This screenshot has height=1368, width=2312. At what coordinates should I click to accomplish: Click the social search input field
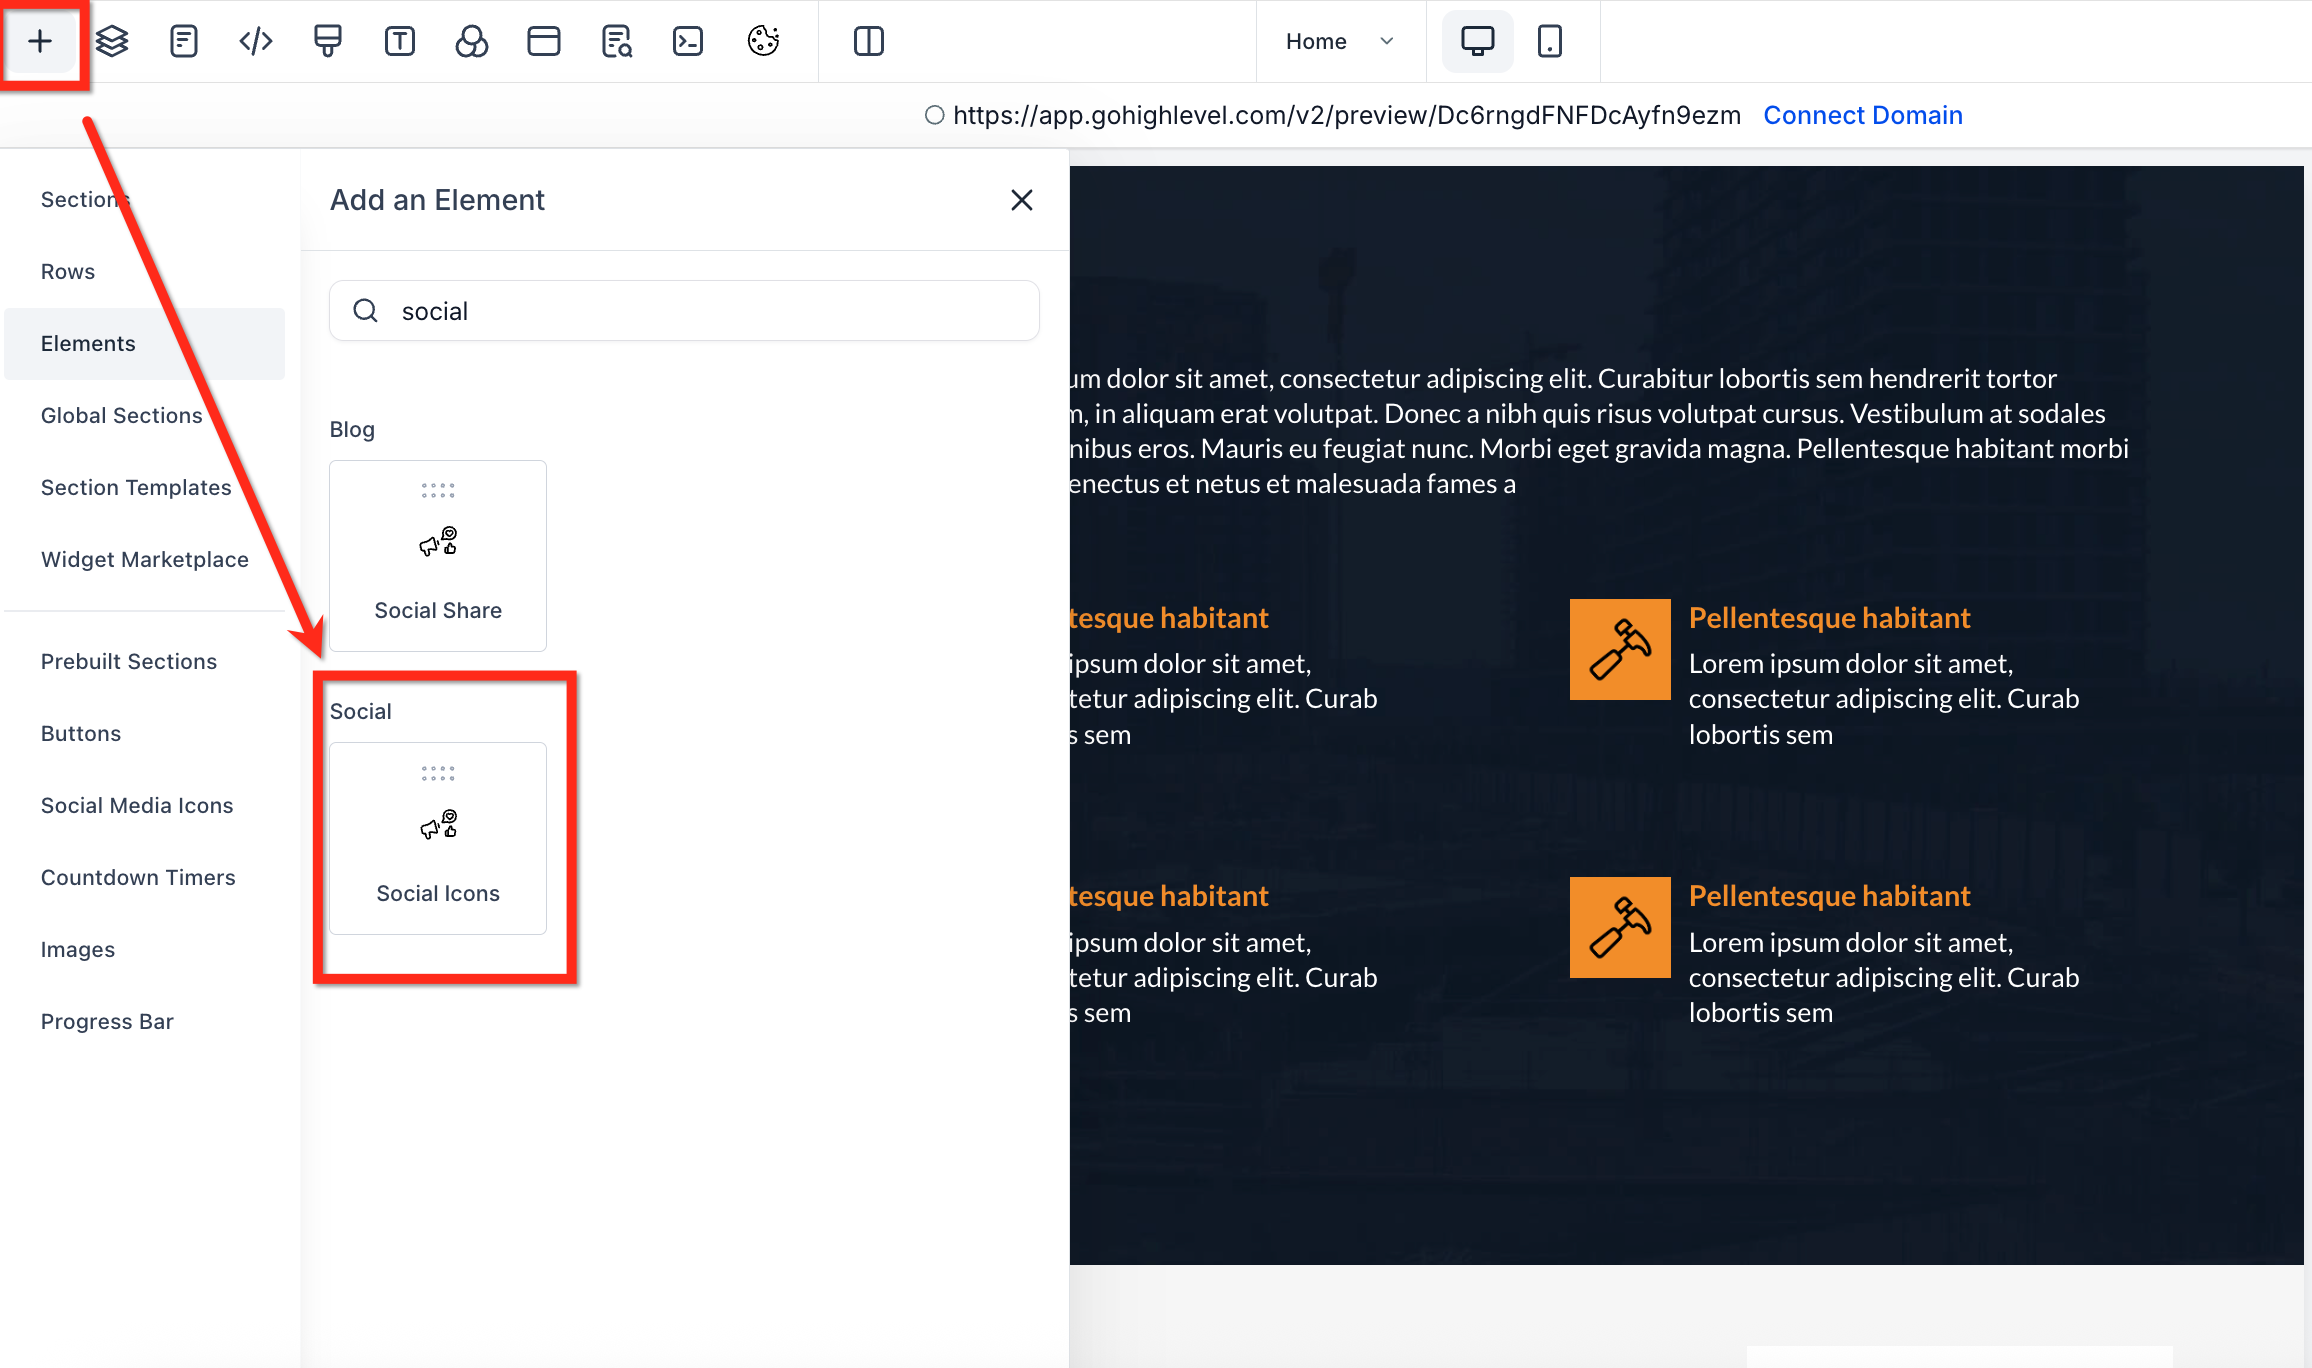coord(700,311)
